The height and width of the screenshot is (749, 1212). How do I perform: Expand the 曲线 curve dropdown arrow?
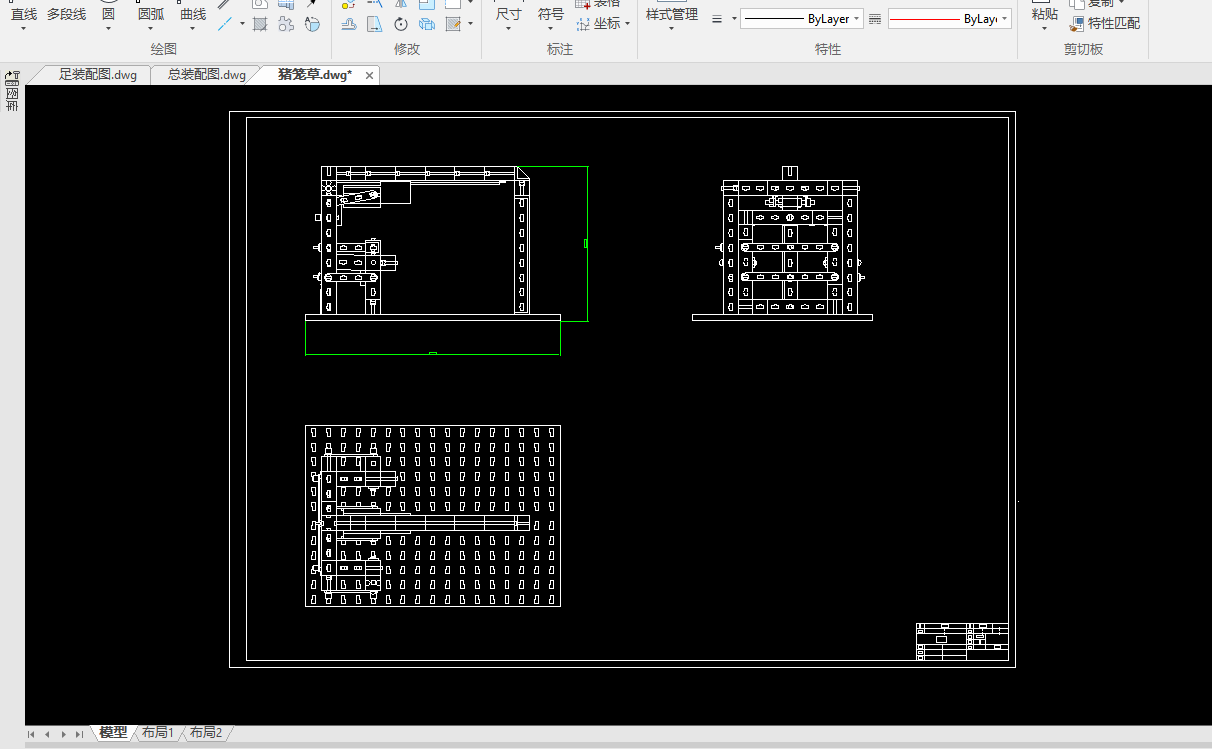pyautogui.click(x=193, y=29)
